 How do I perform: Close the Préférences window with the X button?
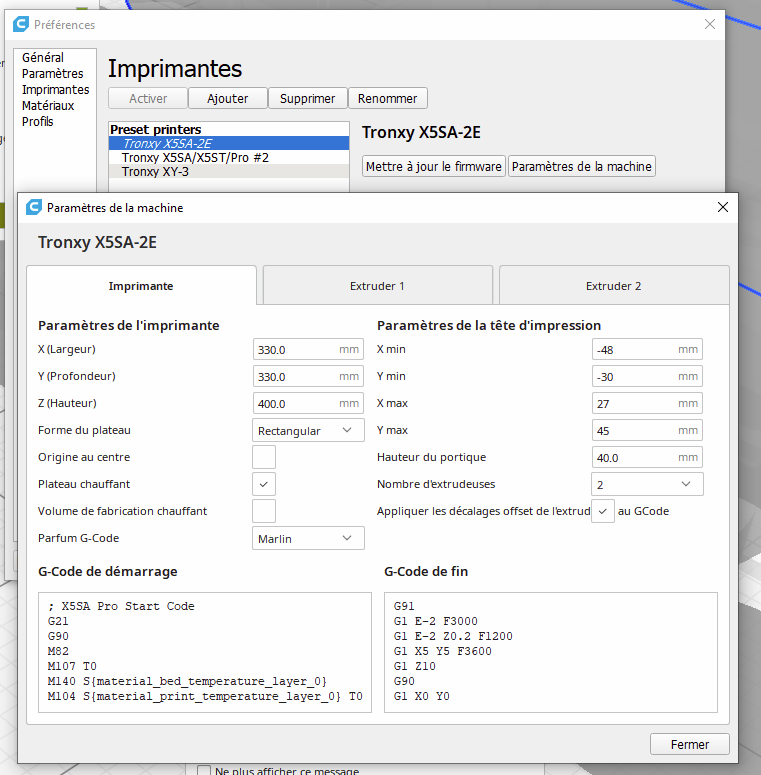click(x=710, y=24)
